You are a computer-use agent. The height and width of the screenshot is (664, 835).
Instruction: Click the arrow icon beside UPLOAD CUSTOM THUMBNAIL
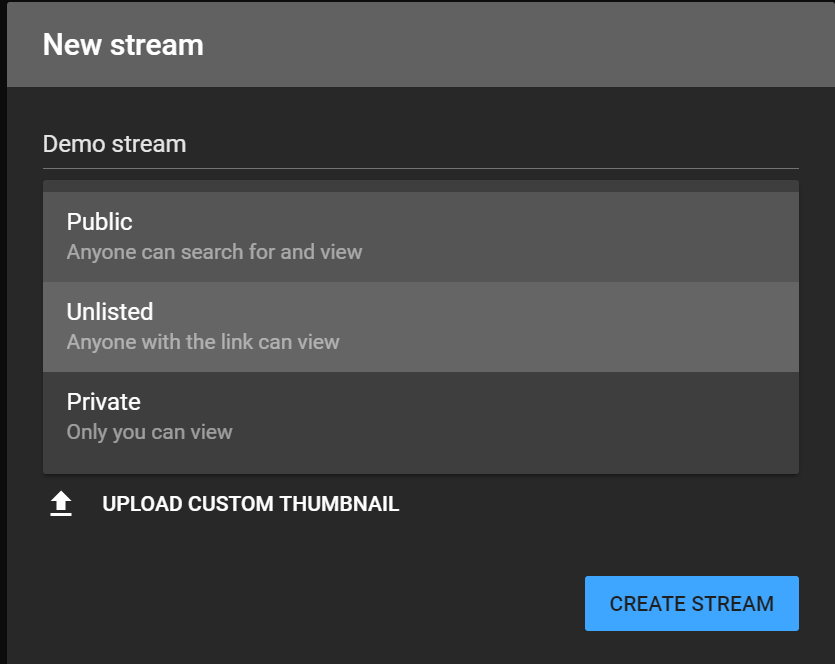point(60,503)
